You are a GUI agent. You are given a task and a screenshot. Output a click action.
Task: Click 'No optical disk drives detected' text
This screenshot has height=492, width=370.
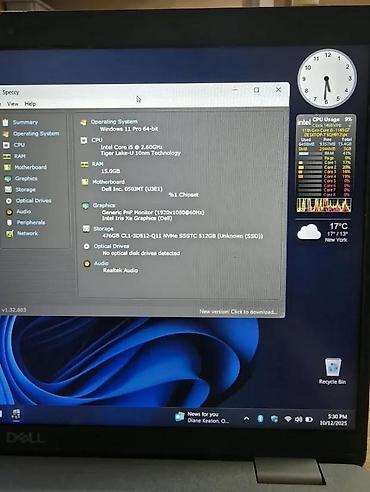[141, 253]
